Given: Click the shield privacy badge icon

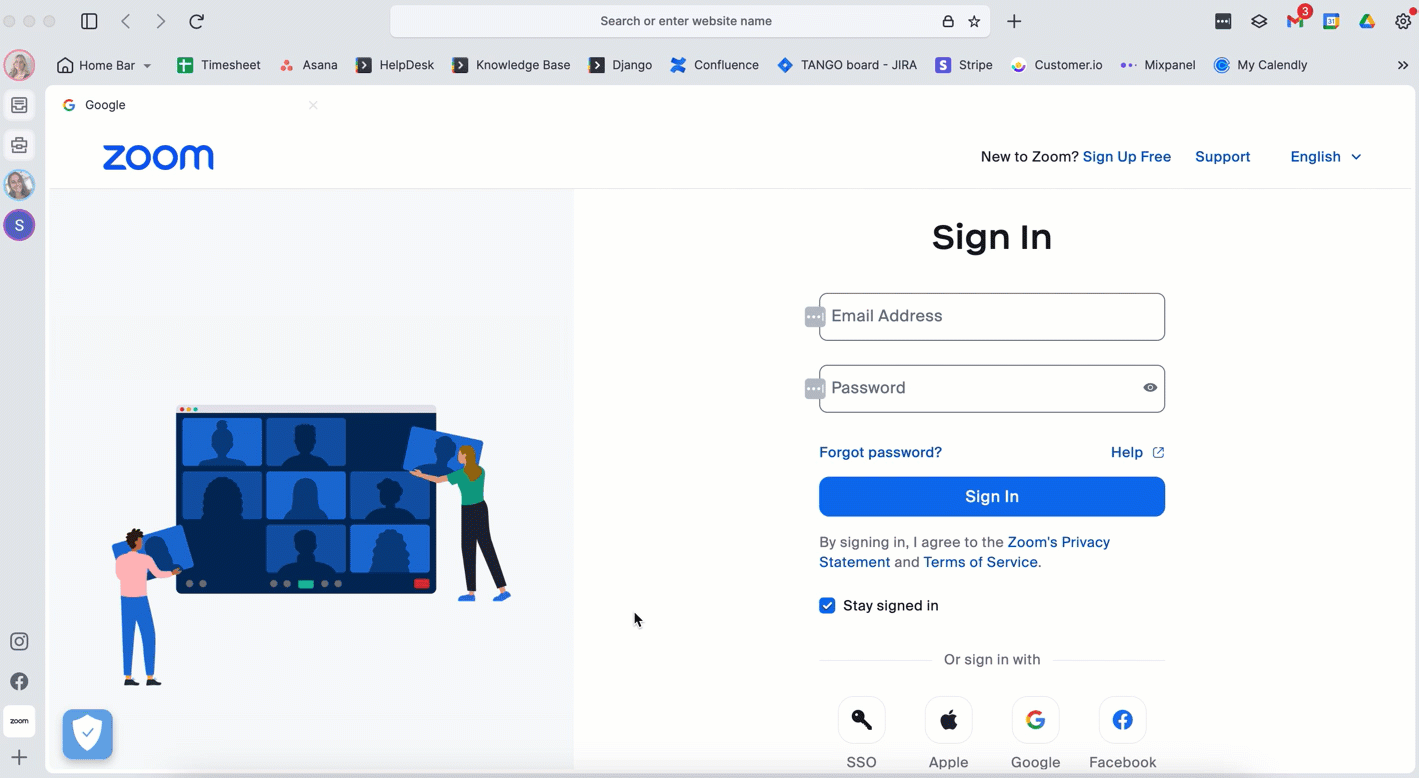Looking at the screenshot, I should [x=88, y=734].
